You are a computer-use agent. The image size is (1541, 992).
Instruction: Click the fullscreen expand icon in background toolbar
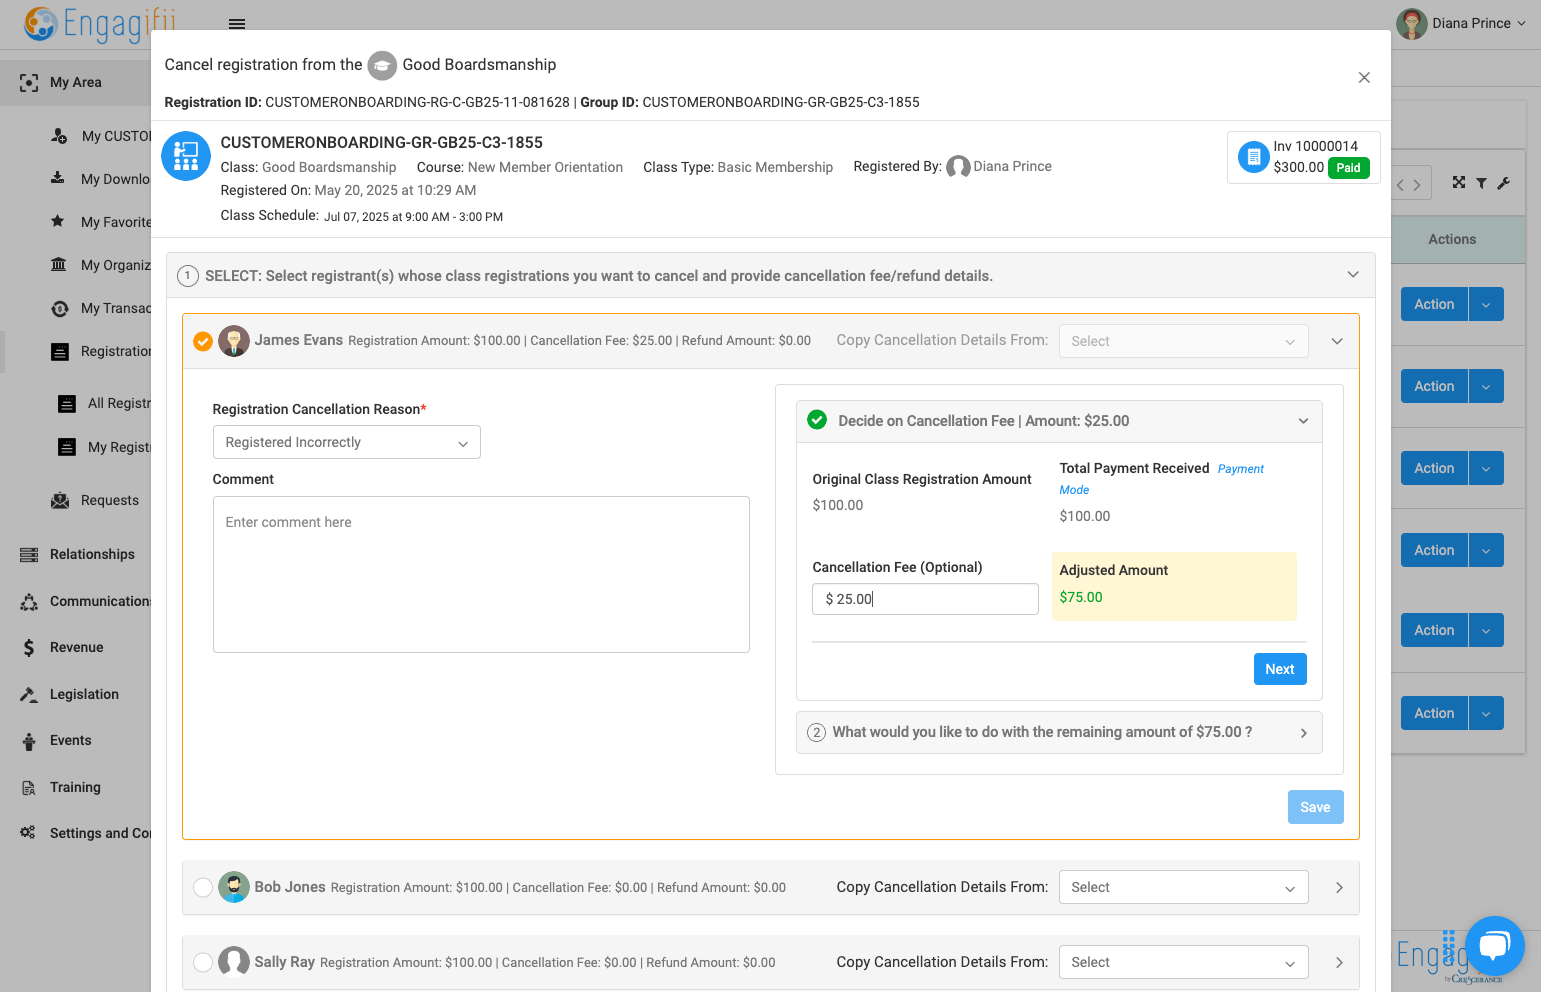[x=1459, y=182]
